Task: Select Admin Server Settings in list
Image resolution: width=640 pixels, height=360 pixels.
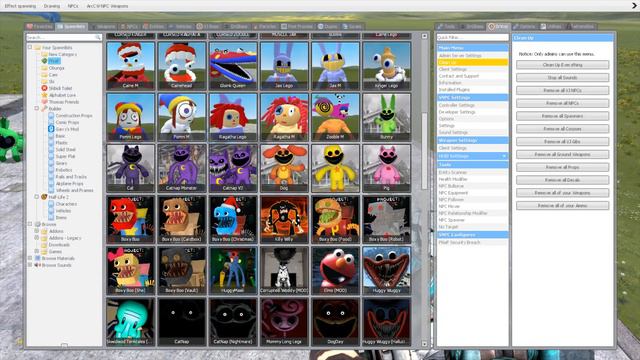Action: 473,55
